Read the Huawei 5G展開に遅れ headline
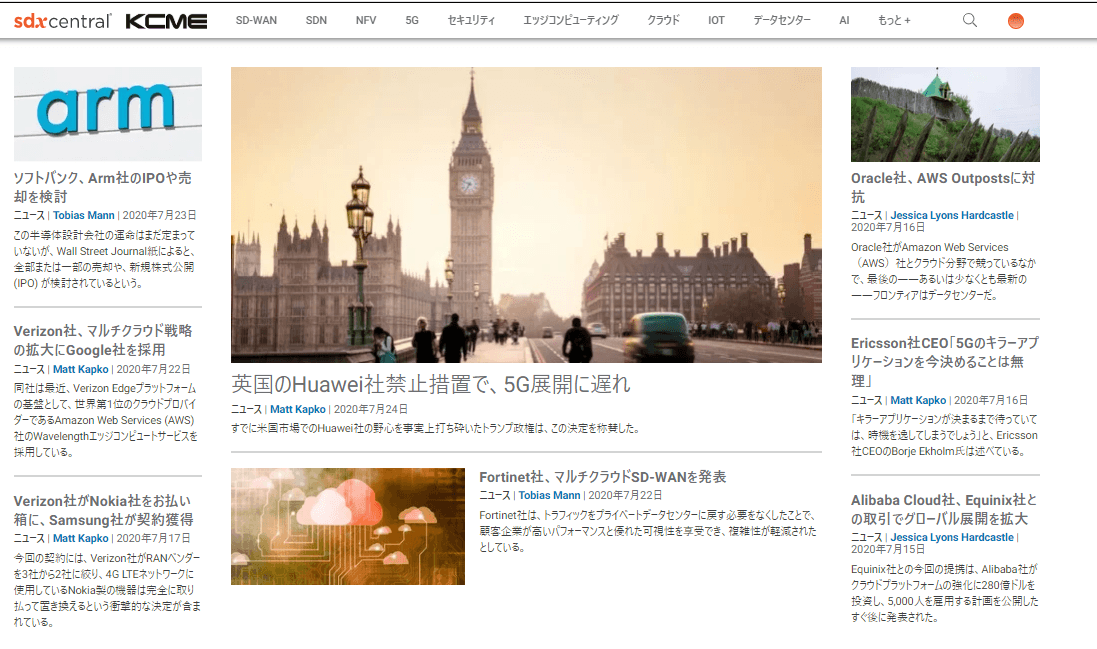The width and height of the screenshot is (1097, 649). [x=431, y=384]
